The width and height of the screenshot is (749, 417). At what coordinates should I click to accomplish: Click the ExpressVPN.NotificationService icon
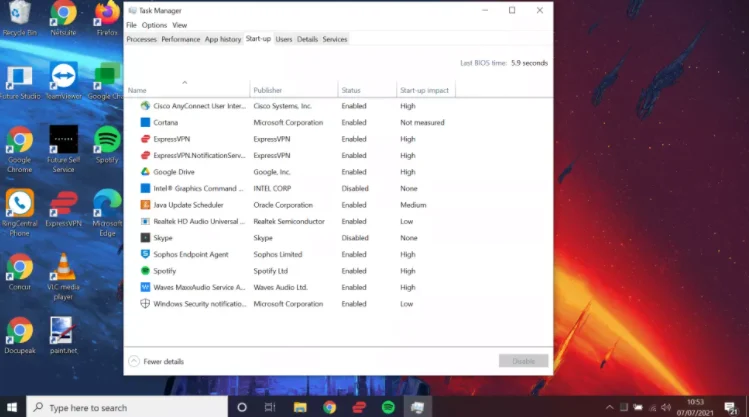point(145,155)
